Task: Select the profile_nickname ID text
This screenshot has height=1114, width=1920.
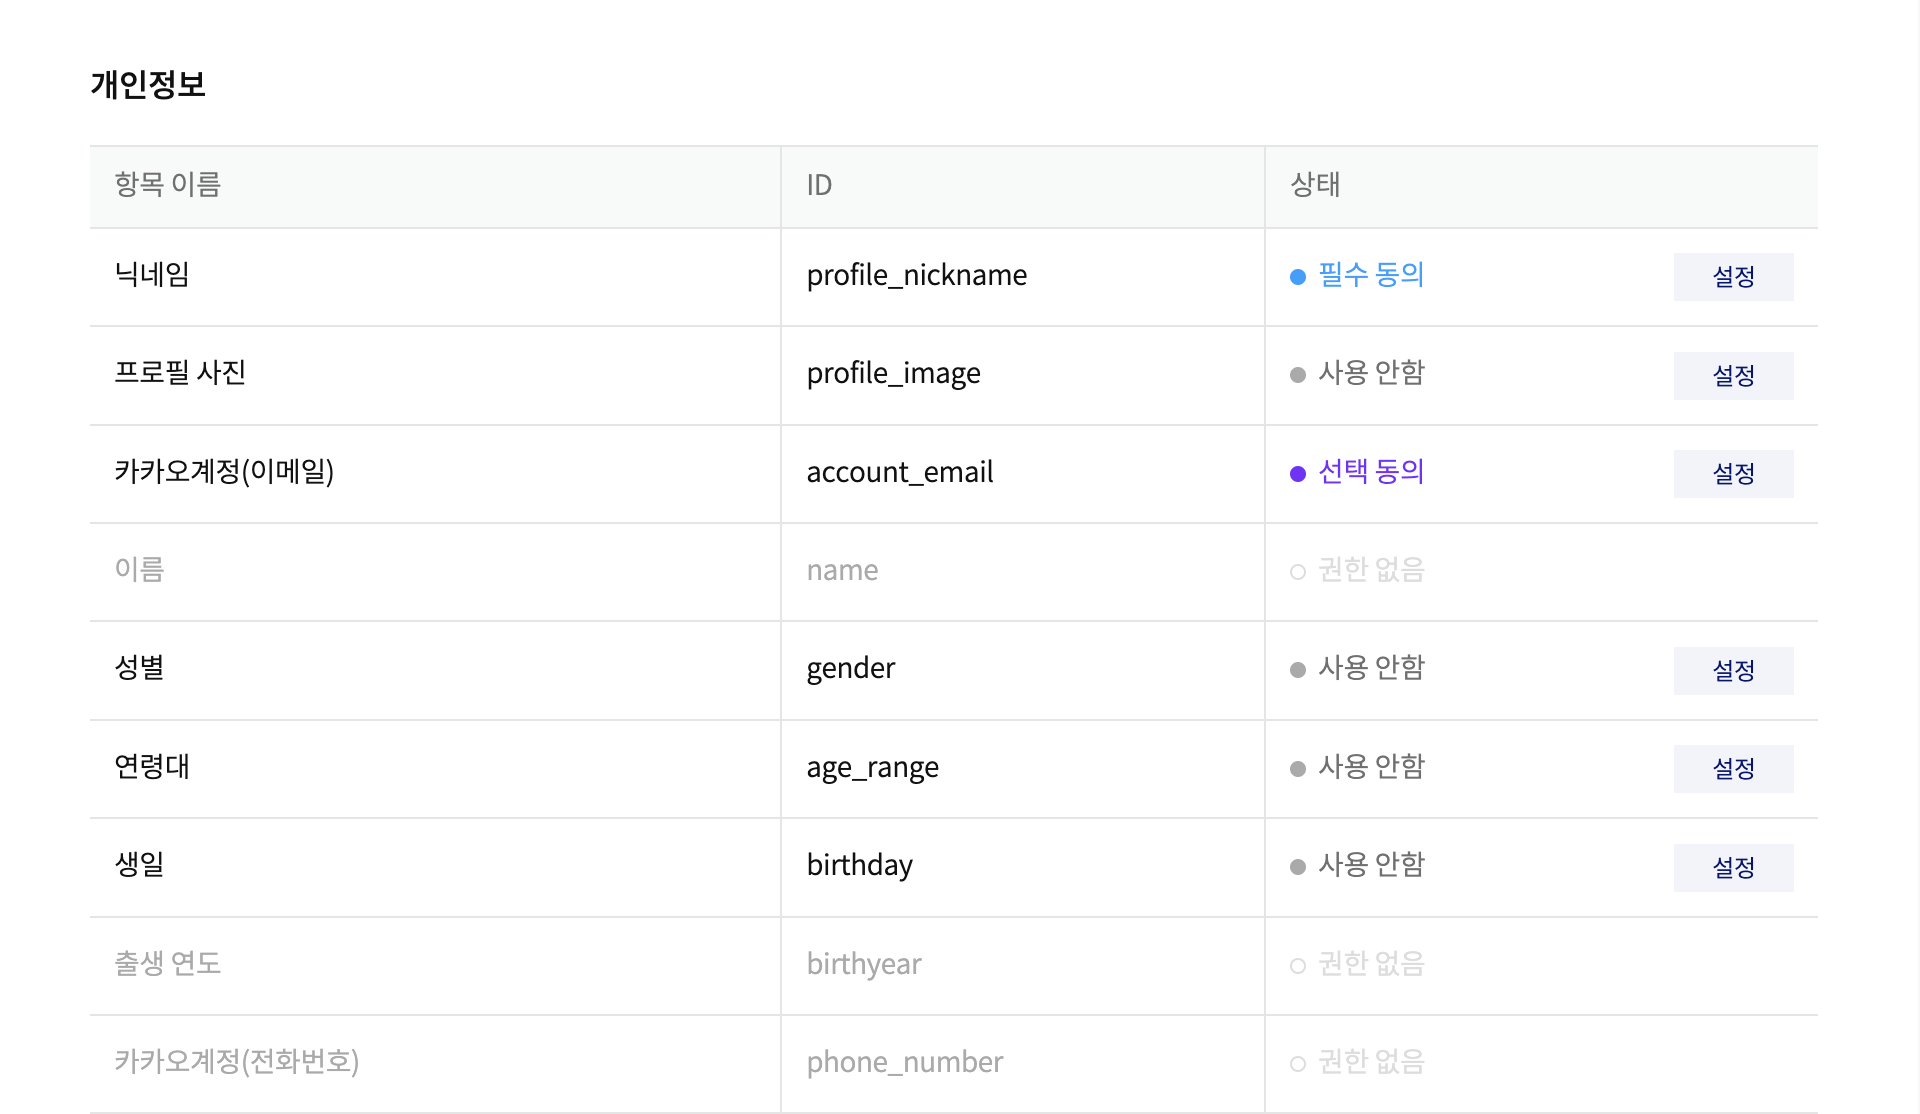Action: click(916, 276)
